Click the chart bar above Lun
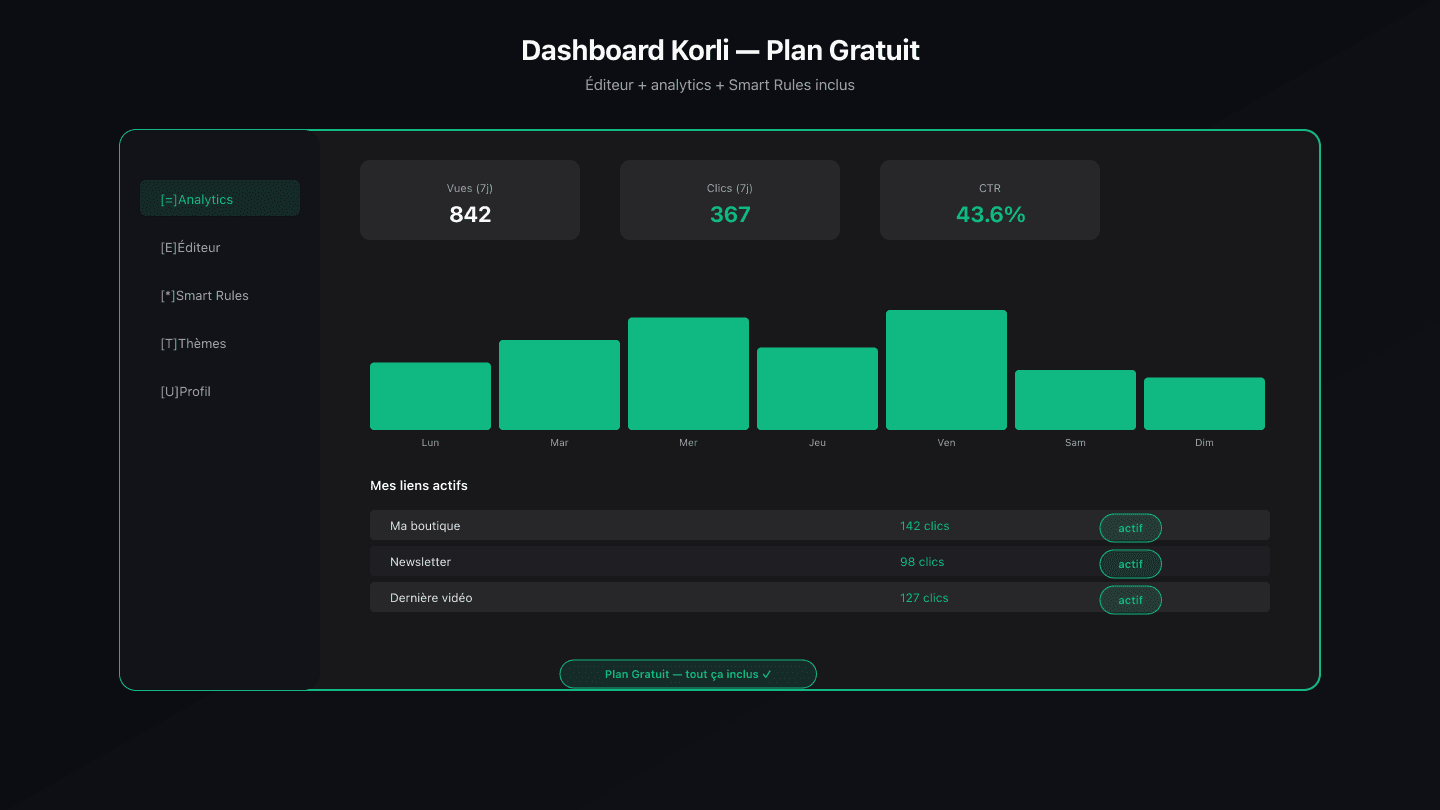Viewport: 1440px width, 810px height. (x=430, y=396)
